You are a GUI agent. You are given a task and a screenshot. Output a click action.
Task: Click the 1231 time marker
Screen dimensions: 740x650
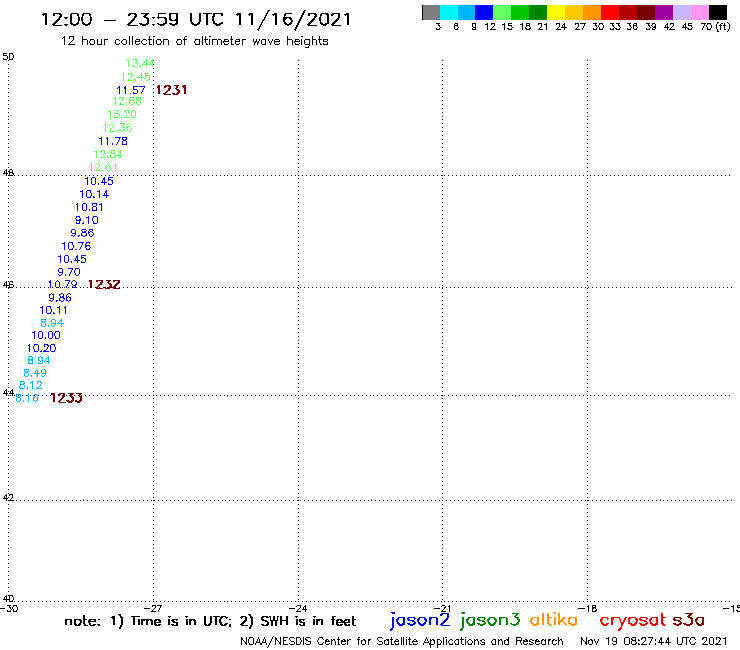point(171,90)
